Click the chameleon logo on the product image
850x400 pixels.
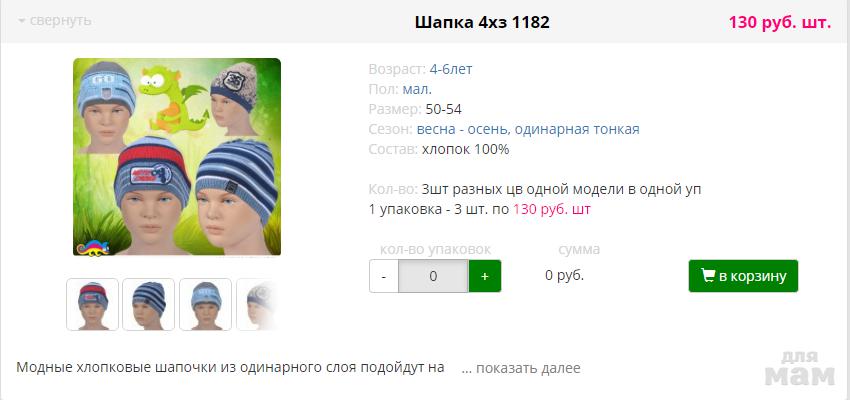click(93, 247)
